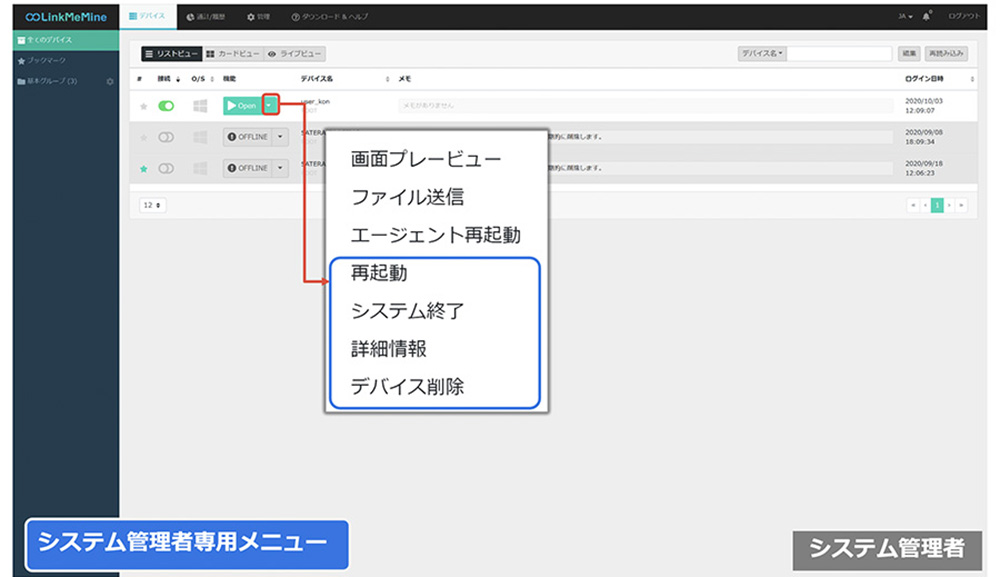This screenshot has height=577, width=1000.
Task: Click the OFFLINE button in the 2020/09/08 row
Action: [247, 136]
